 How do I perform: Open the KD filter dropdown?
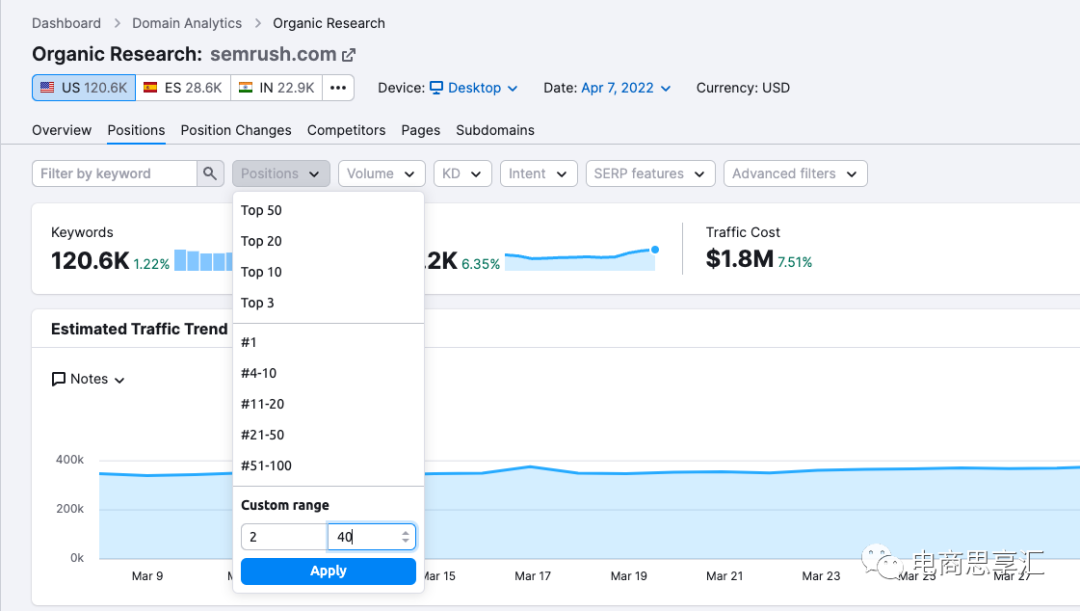point(462,174)
